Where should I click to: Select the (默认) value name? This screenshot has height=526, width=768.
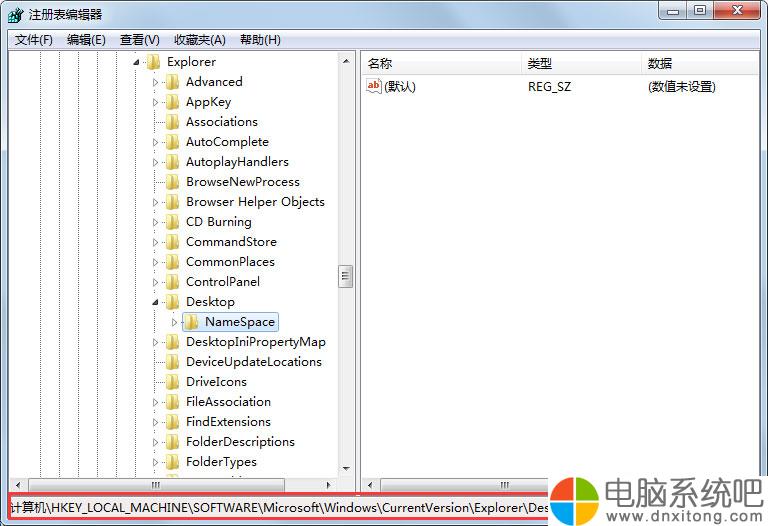400,87
